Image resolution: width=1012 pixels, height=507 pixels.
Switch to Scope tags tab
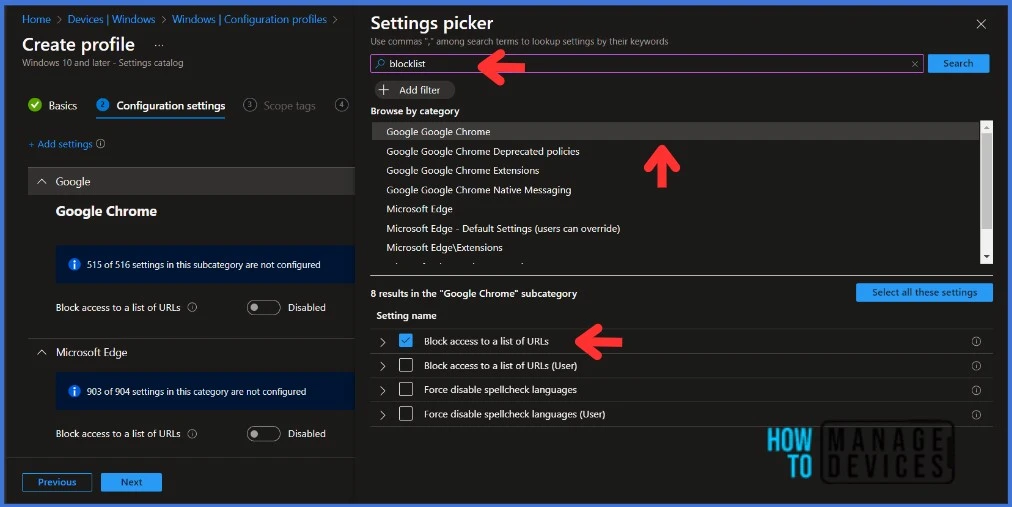279,106
